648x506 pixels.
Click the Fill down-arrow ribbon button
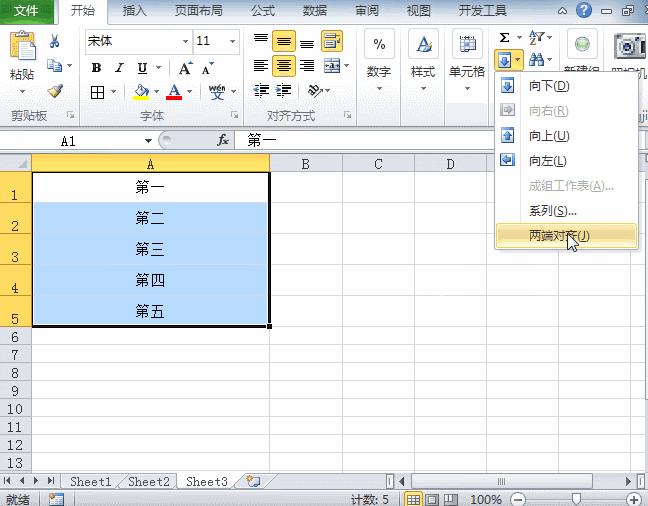pos(505,61)
